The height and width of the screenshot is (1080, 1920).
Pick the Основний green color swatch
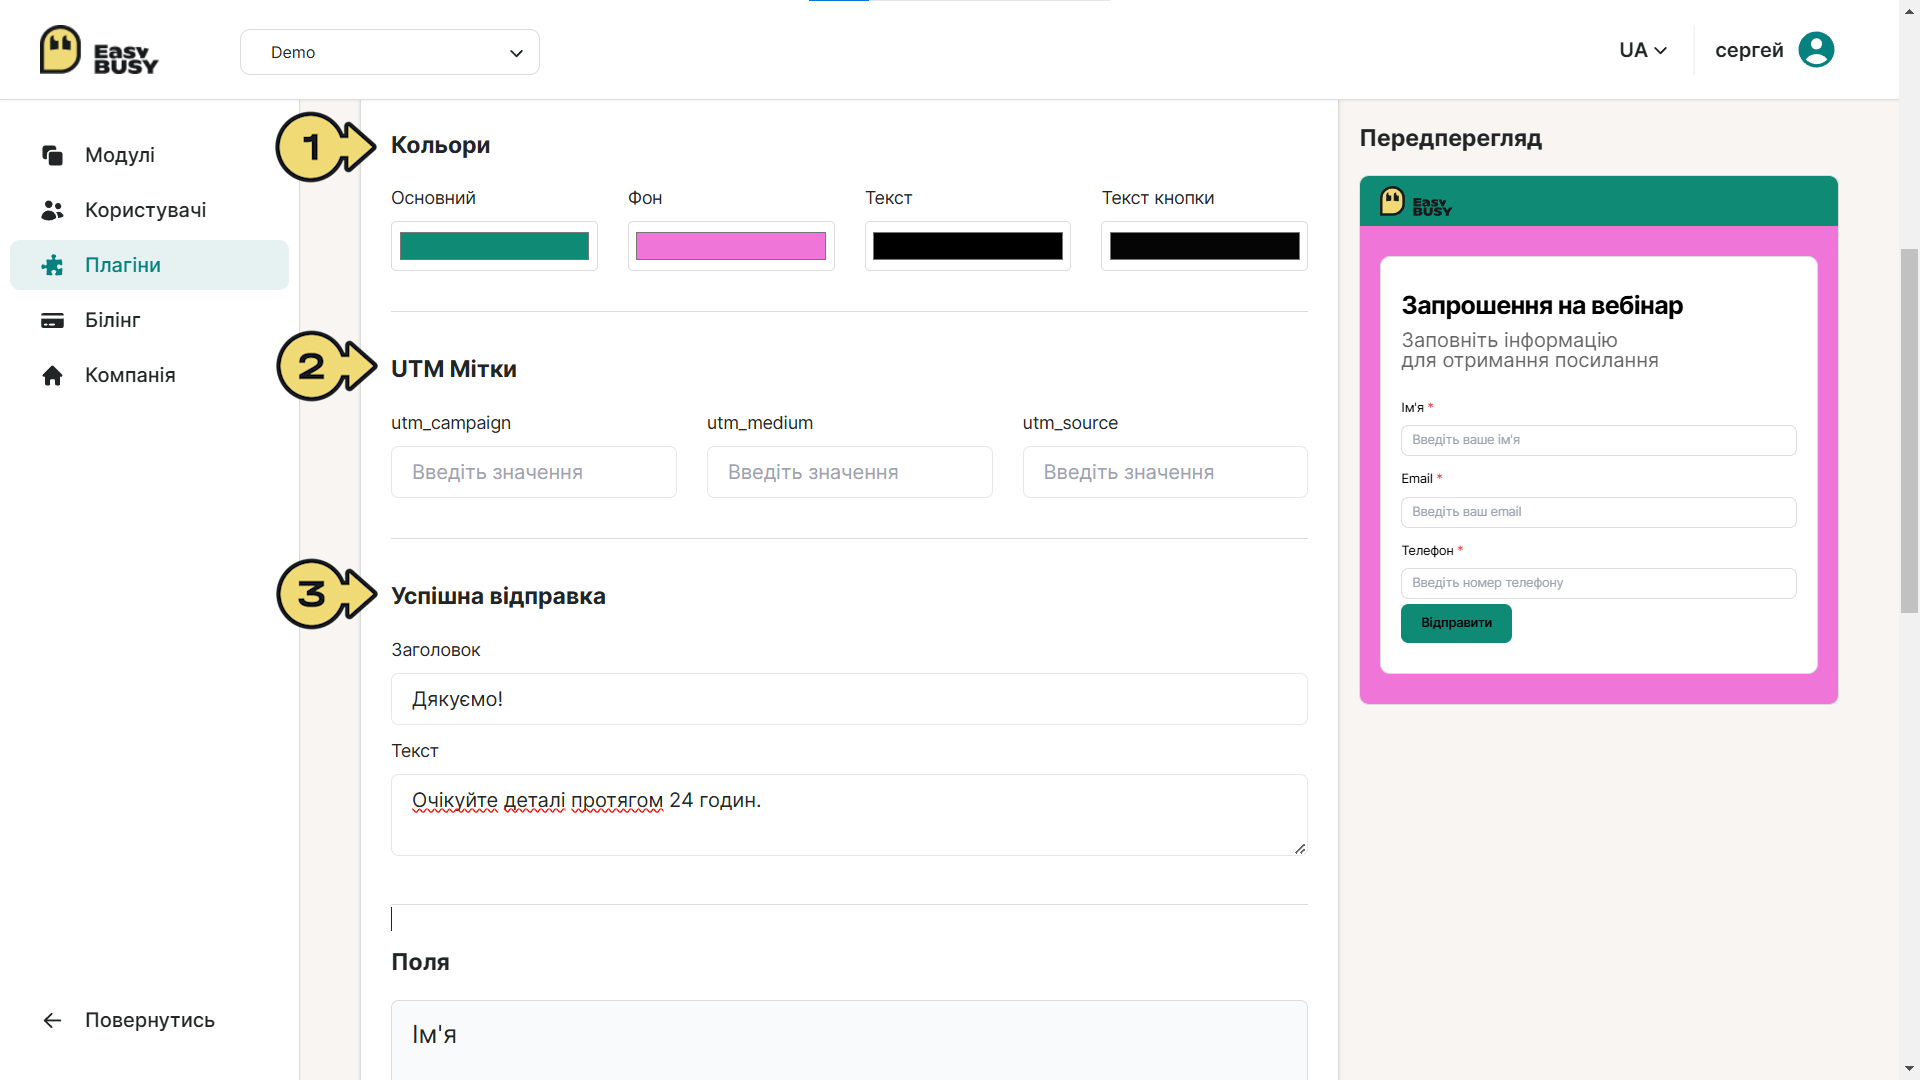pos(494,246)
